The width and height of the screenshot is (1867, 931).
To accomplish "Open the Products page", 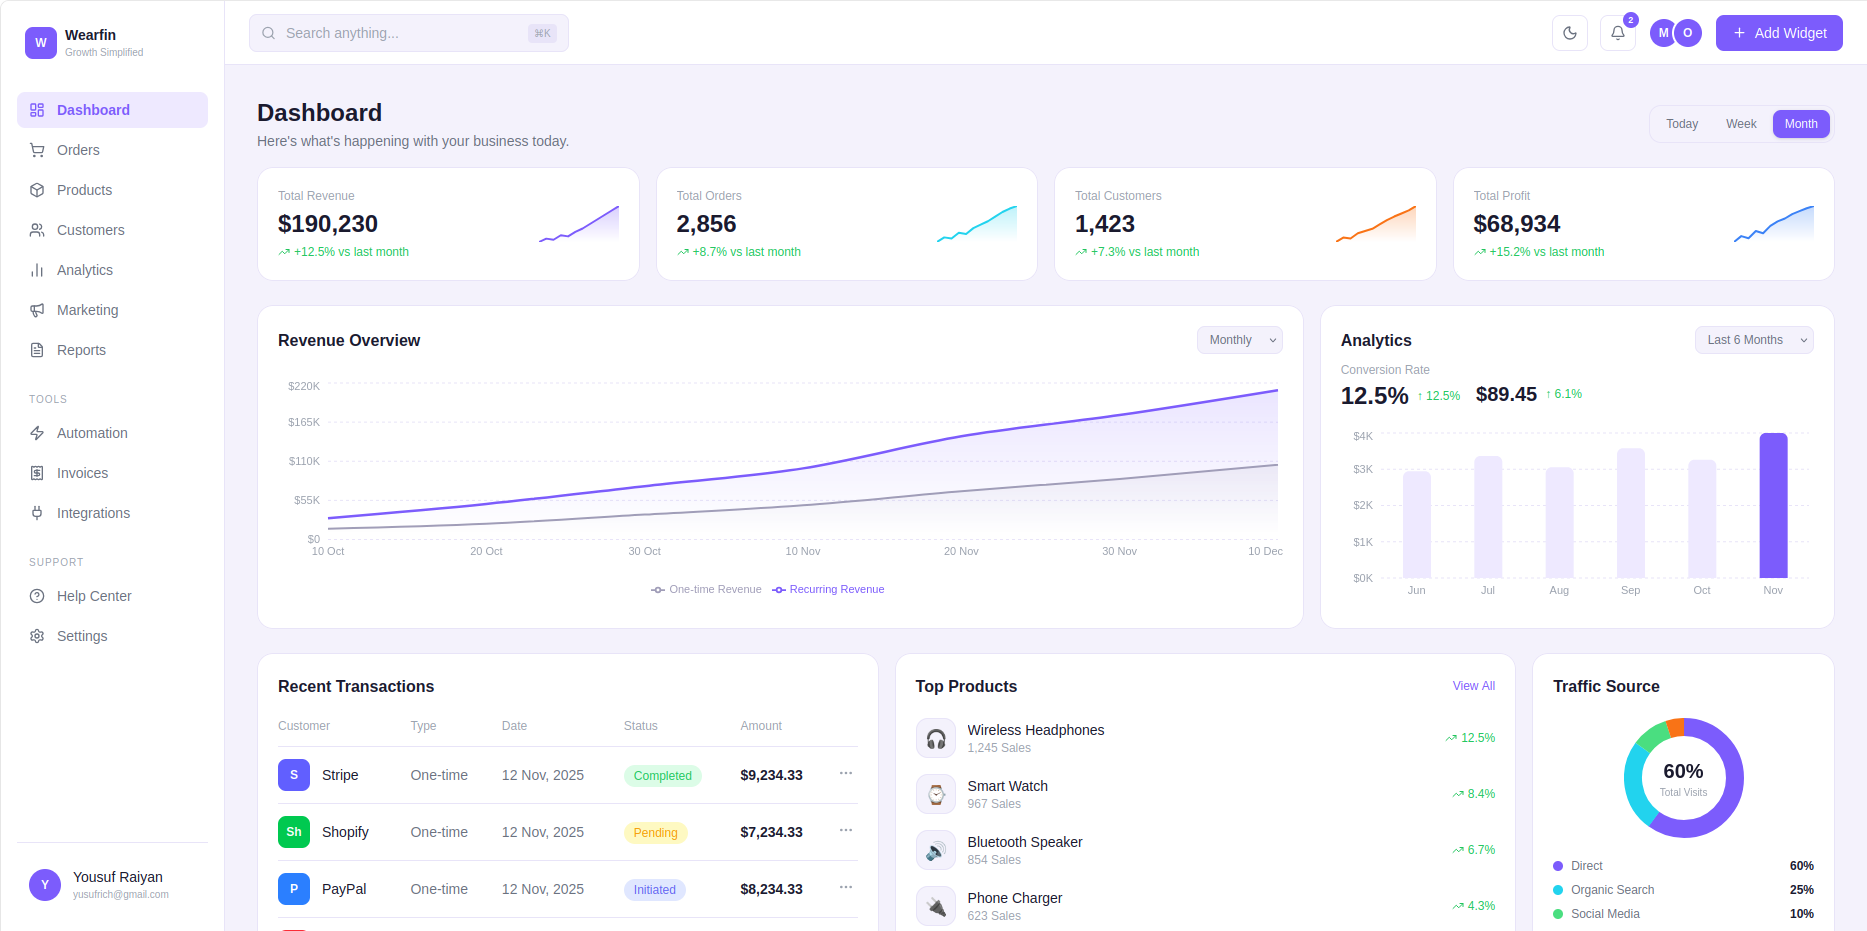I will click(x=112, y=190).
